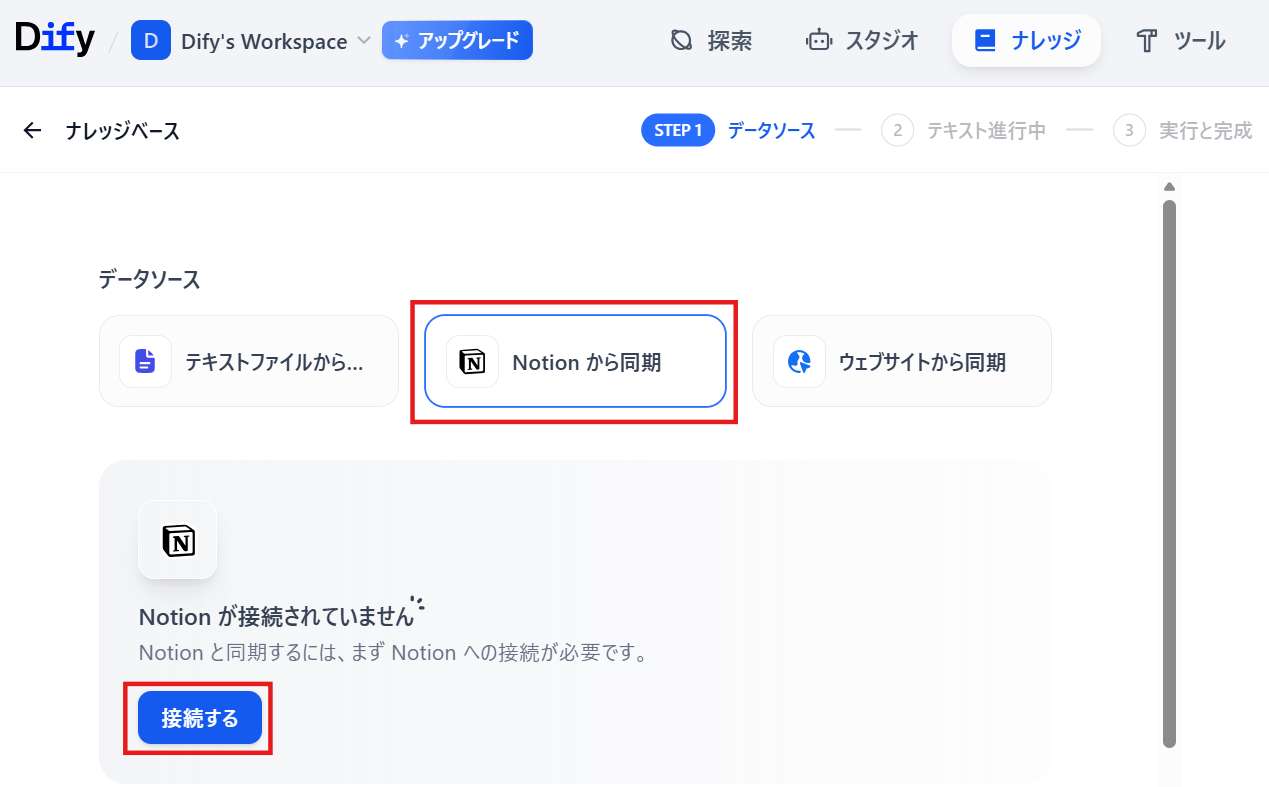Select step 3 実行と完成

coord(1183,130)
